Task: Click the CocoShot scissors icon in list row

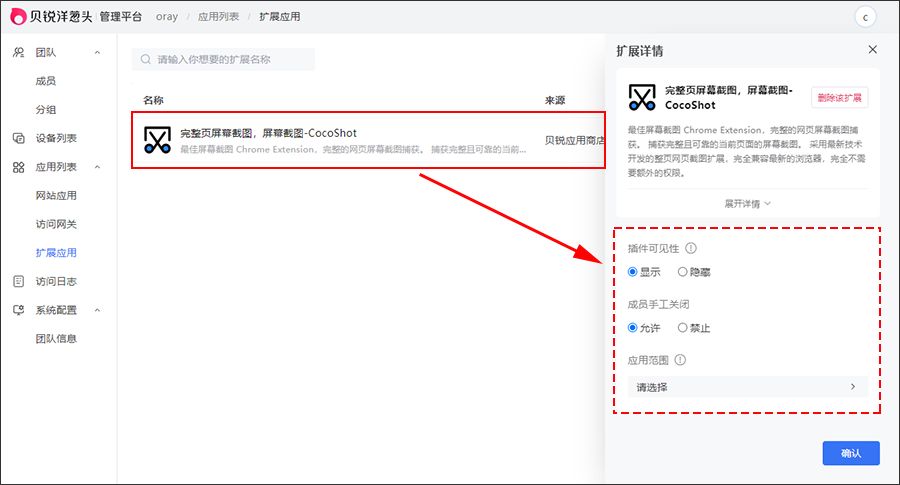Action: (157, 140)
